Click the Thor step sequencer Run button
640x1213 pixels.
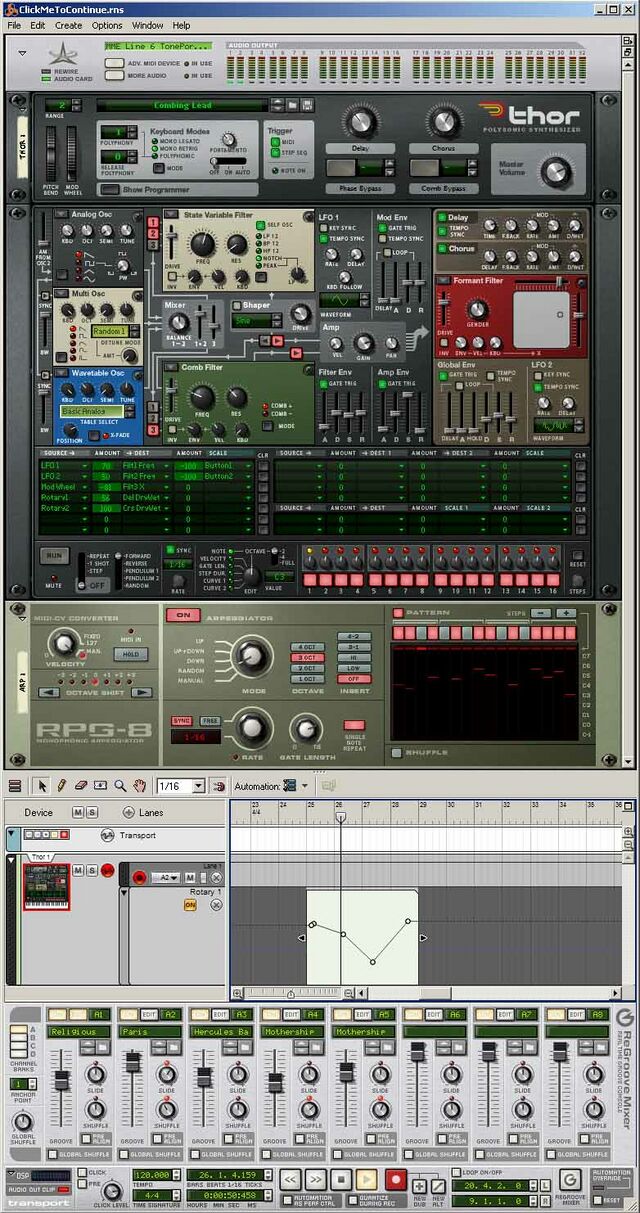coord(53,554)
